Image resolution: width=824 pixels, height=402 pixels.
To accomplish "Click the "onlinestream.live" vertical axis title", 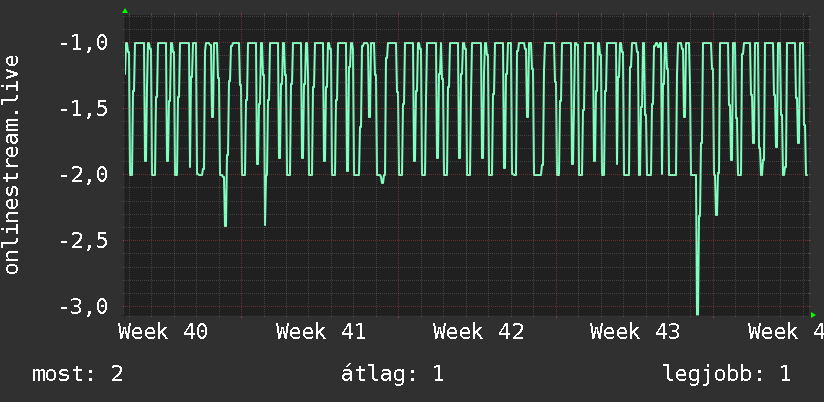I will [11, 164].
